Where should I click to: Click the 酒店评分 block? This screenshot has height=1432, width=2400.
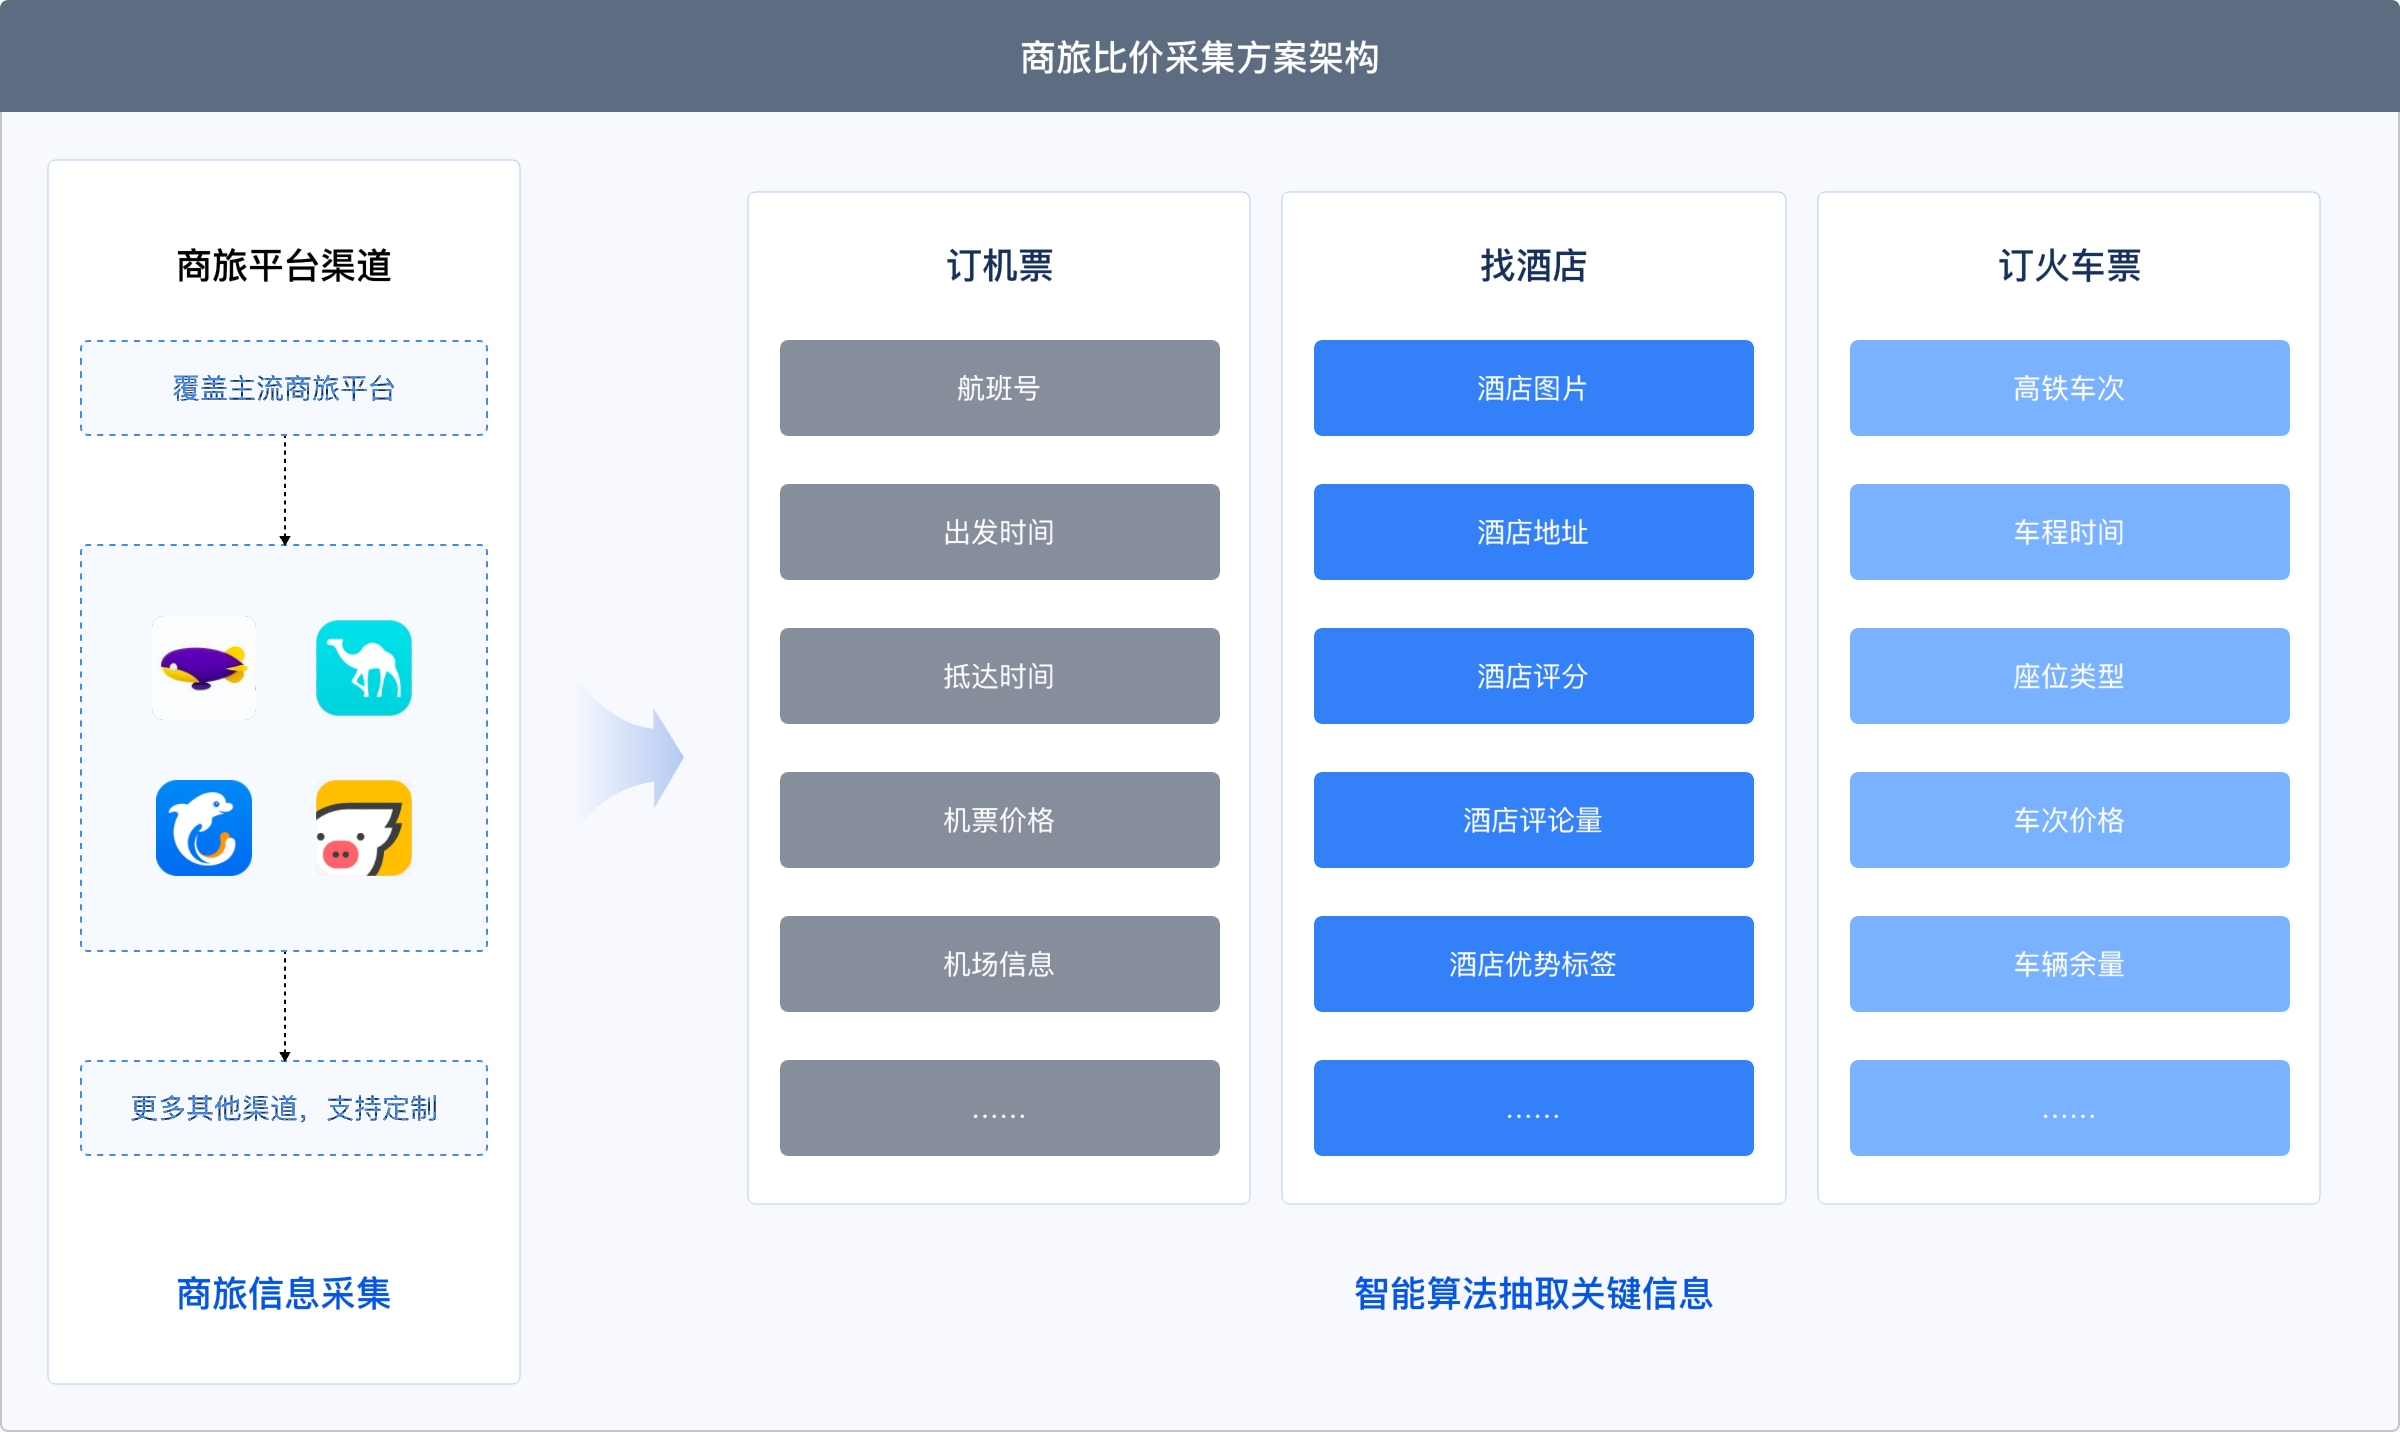coord(1533,676)
